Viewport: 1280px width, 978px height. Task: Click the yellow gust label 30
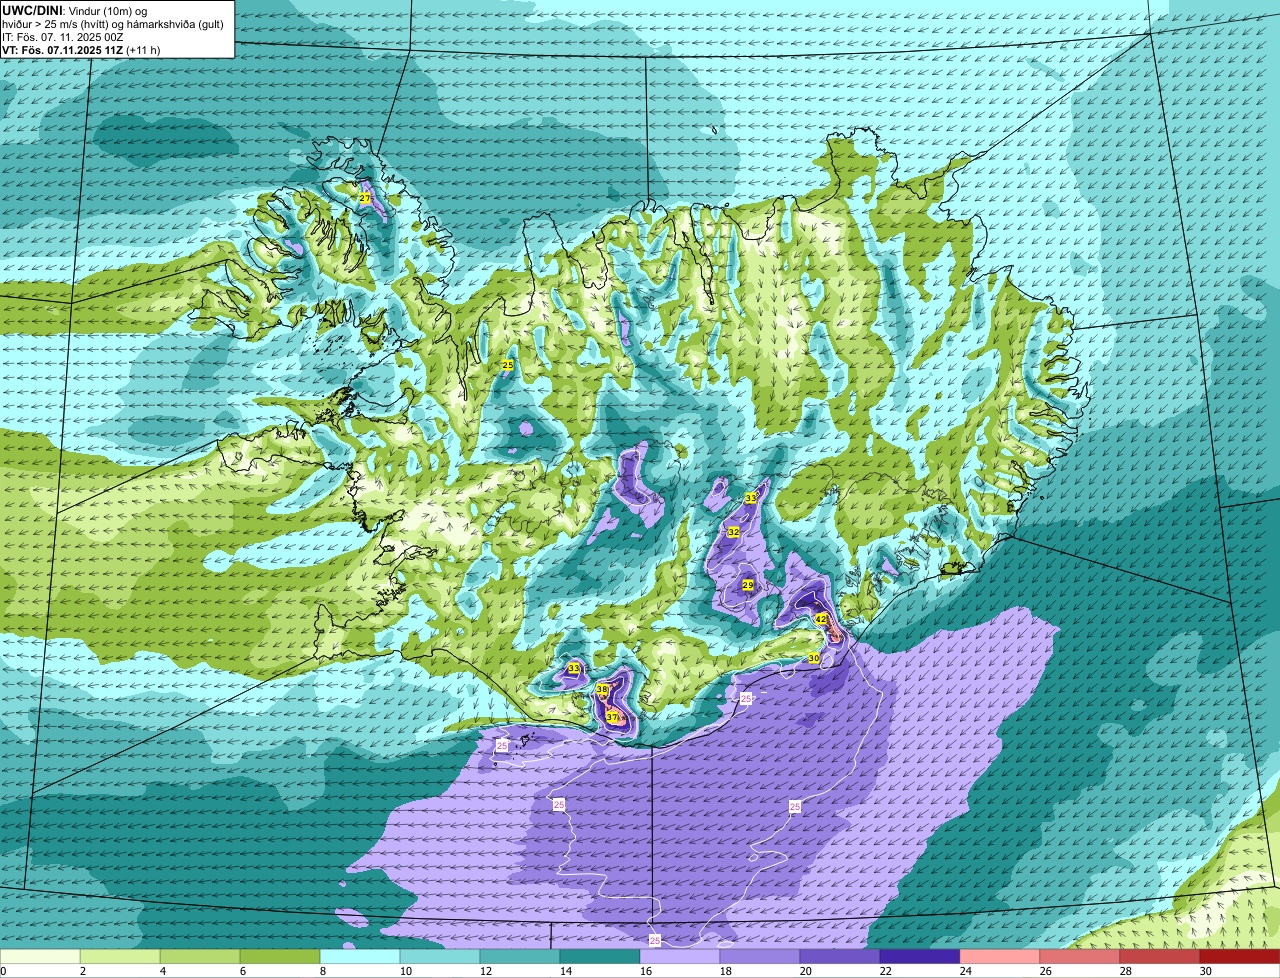pos(814,658)
